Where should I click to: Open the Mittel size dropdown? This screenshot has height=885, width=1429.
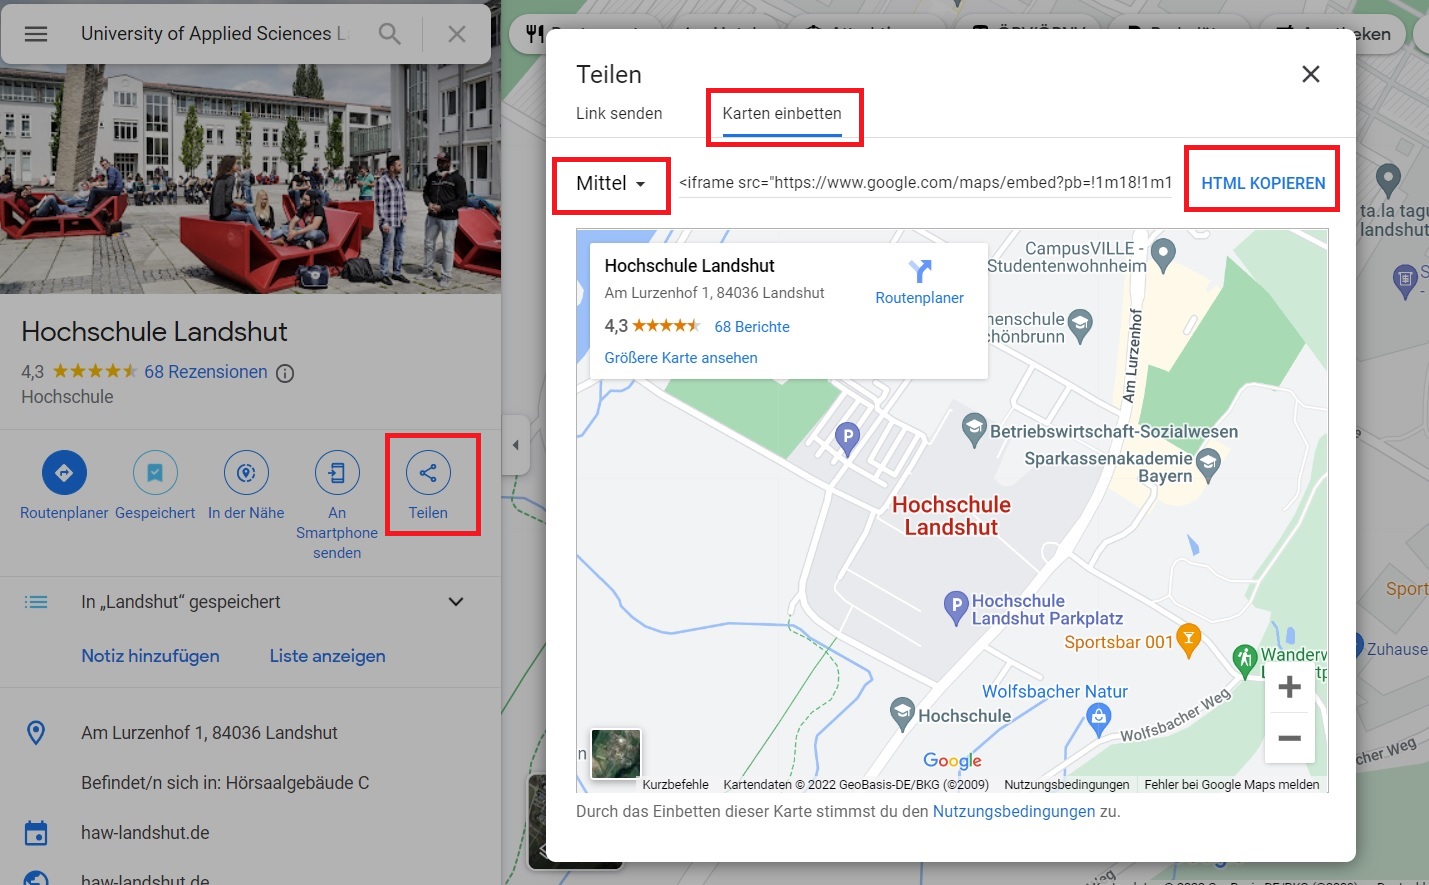(x=611, y=184)
